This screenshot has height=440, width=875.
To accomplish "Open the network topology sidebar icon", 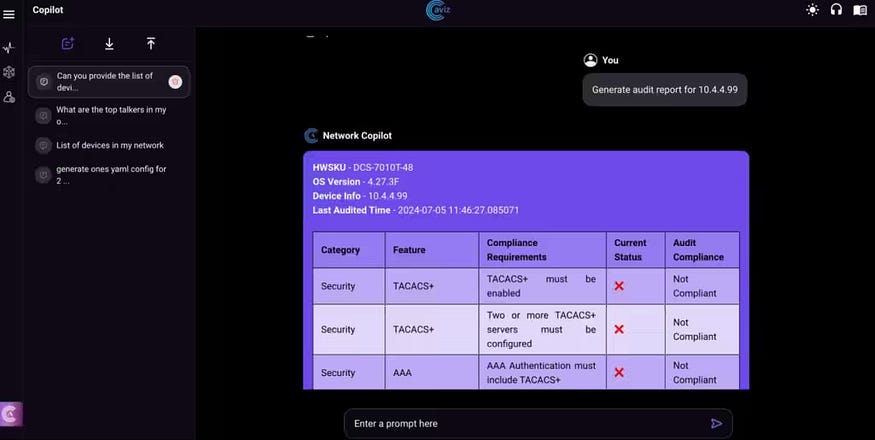I will [x=9, y=72].
